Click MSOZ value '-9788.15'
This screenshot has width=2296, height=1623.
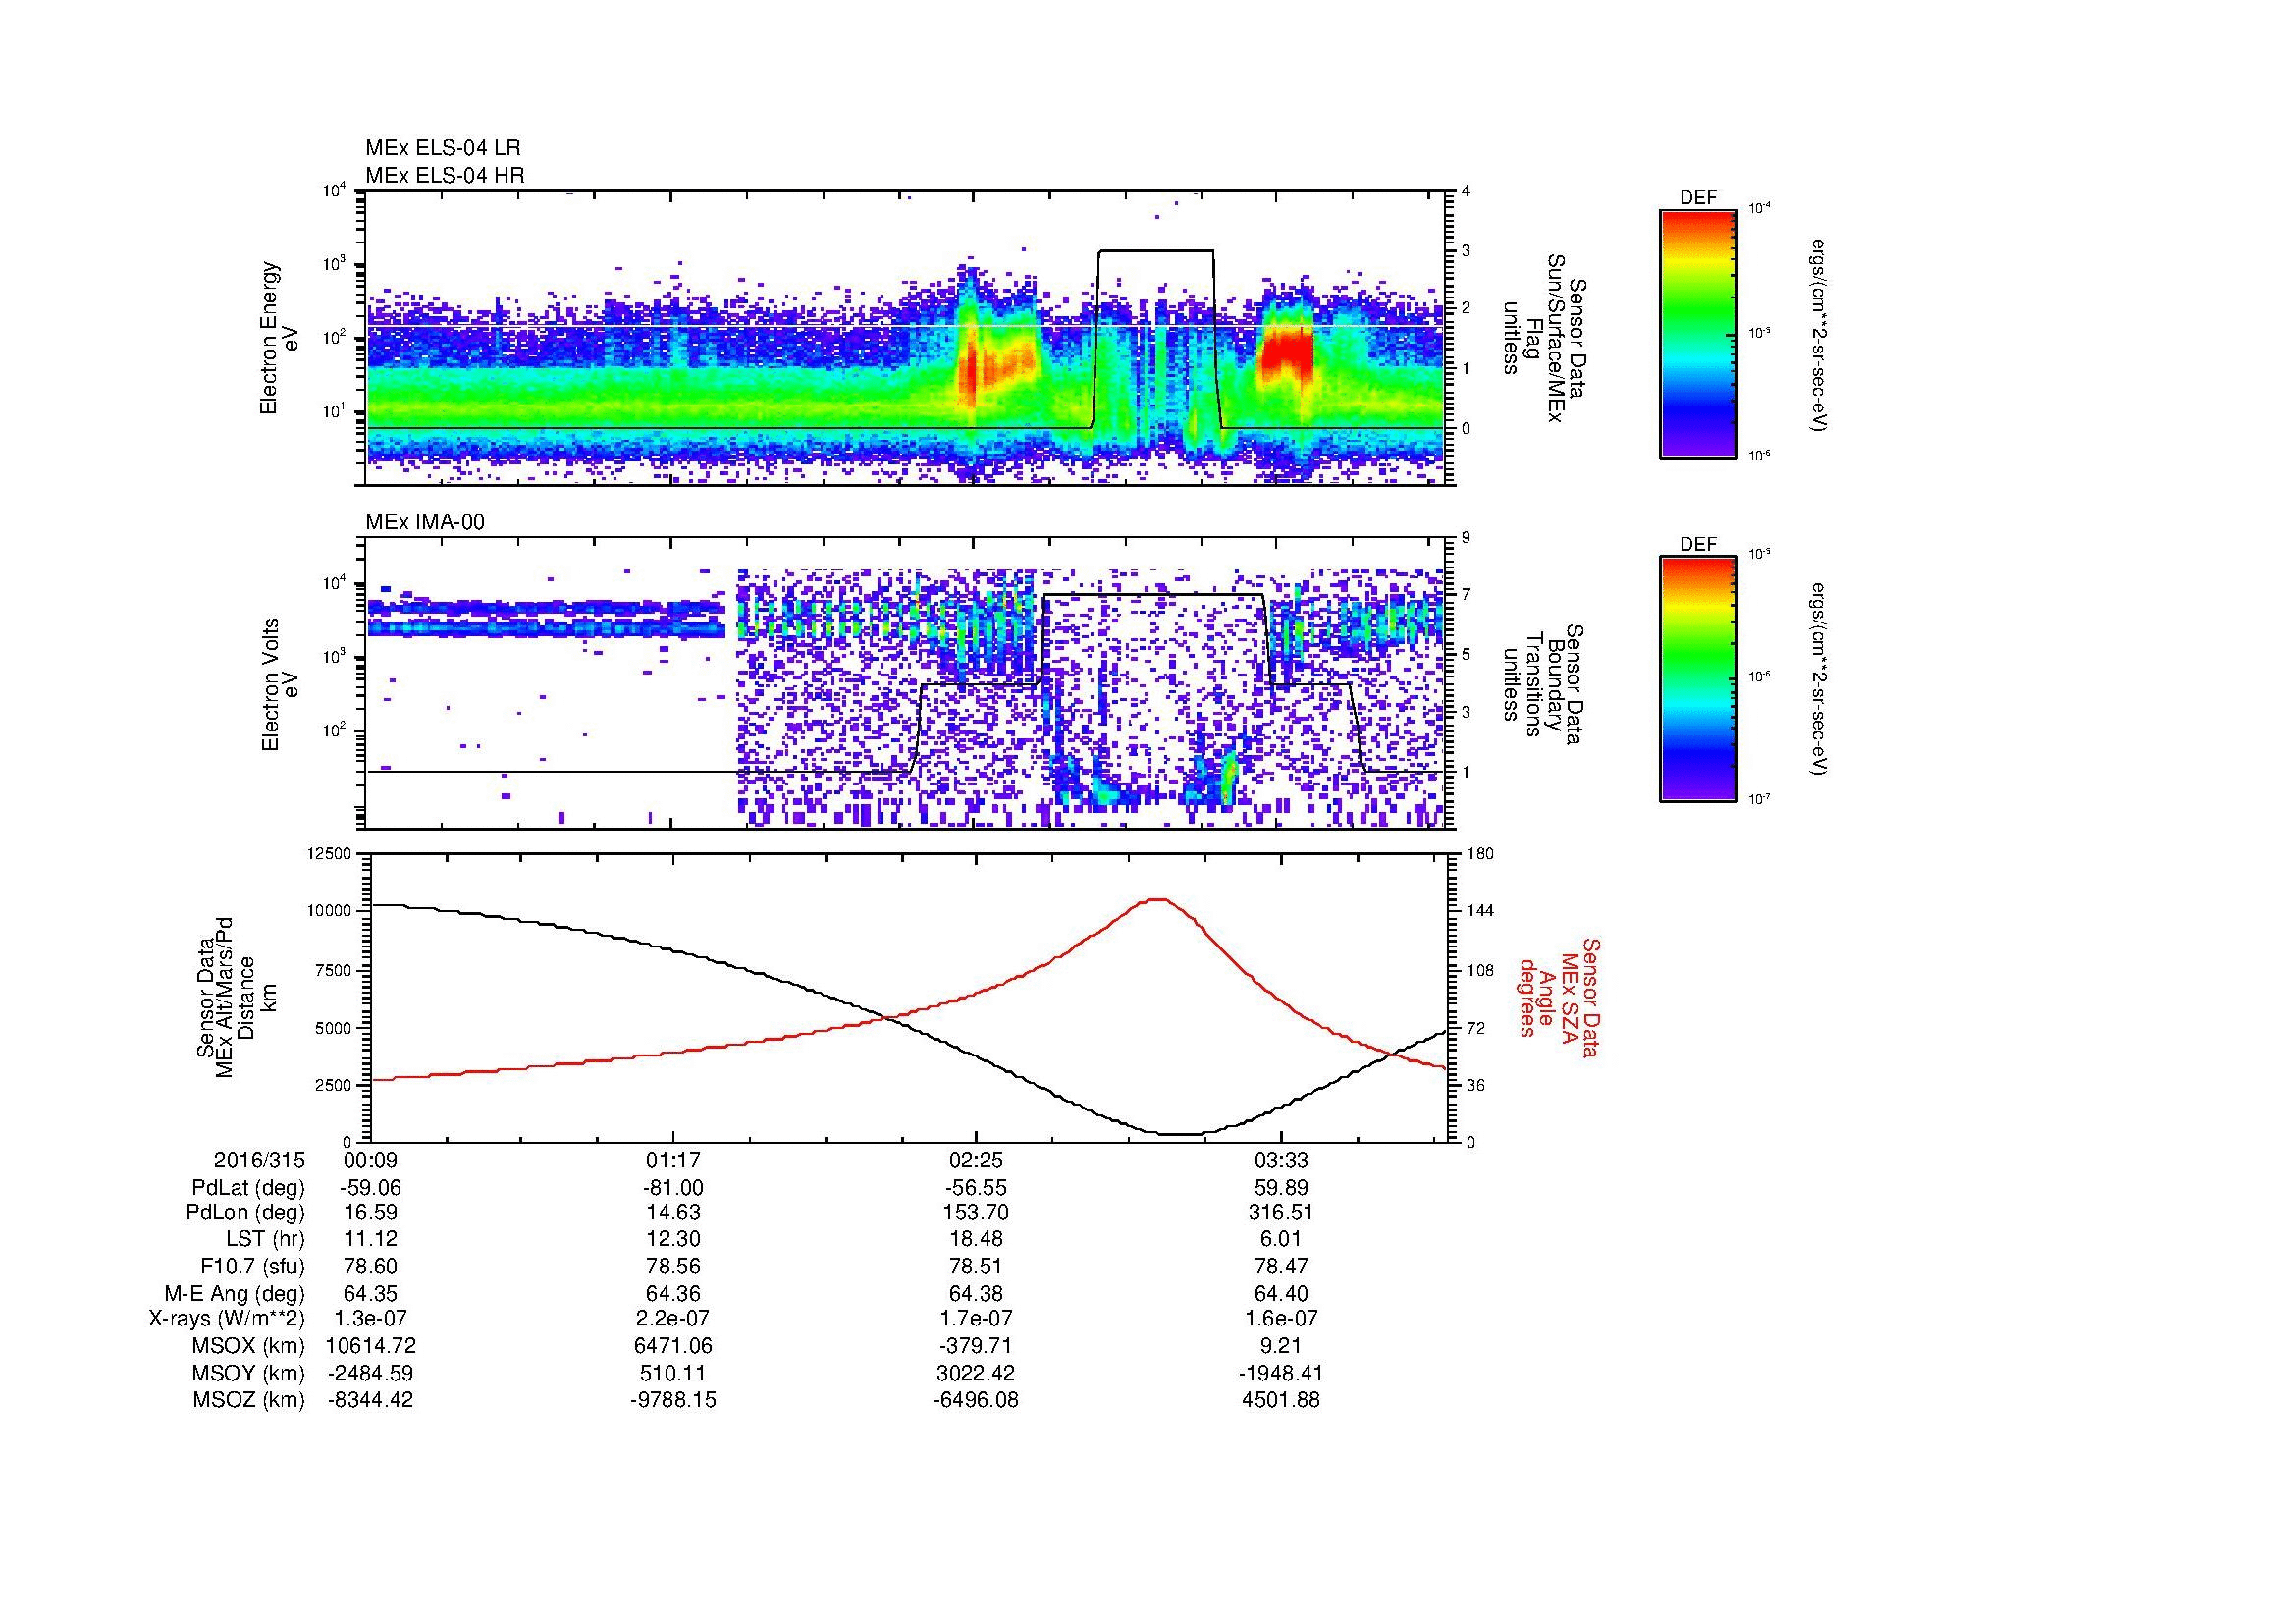(674, 1400)
